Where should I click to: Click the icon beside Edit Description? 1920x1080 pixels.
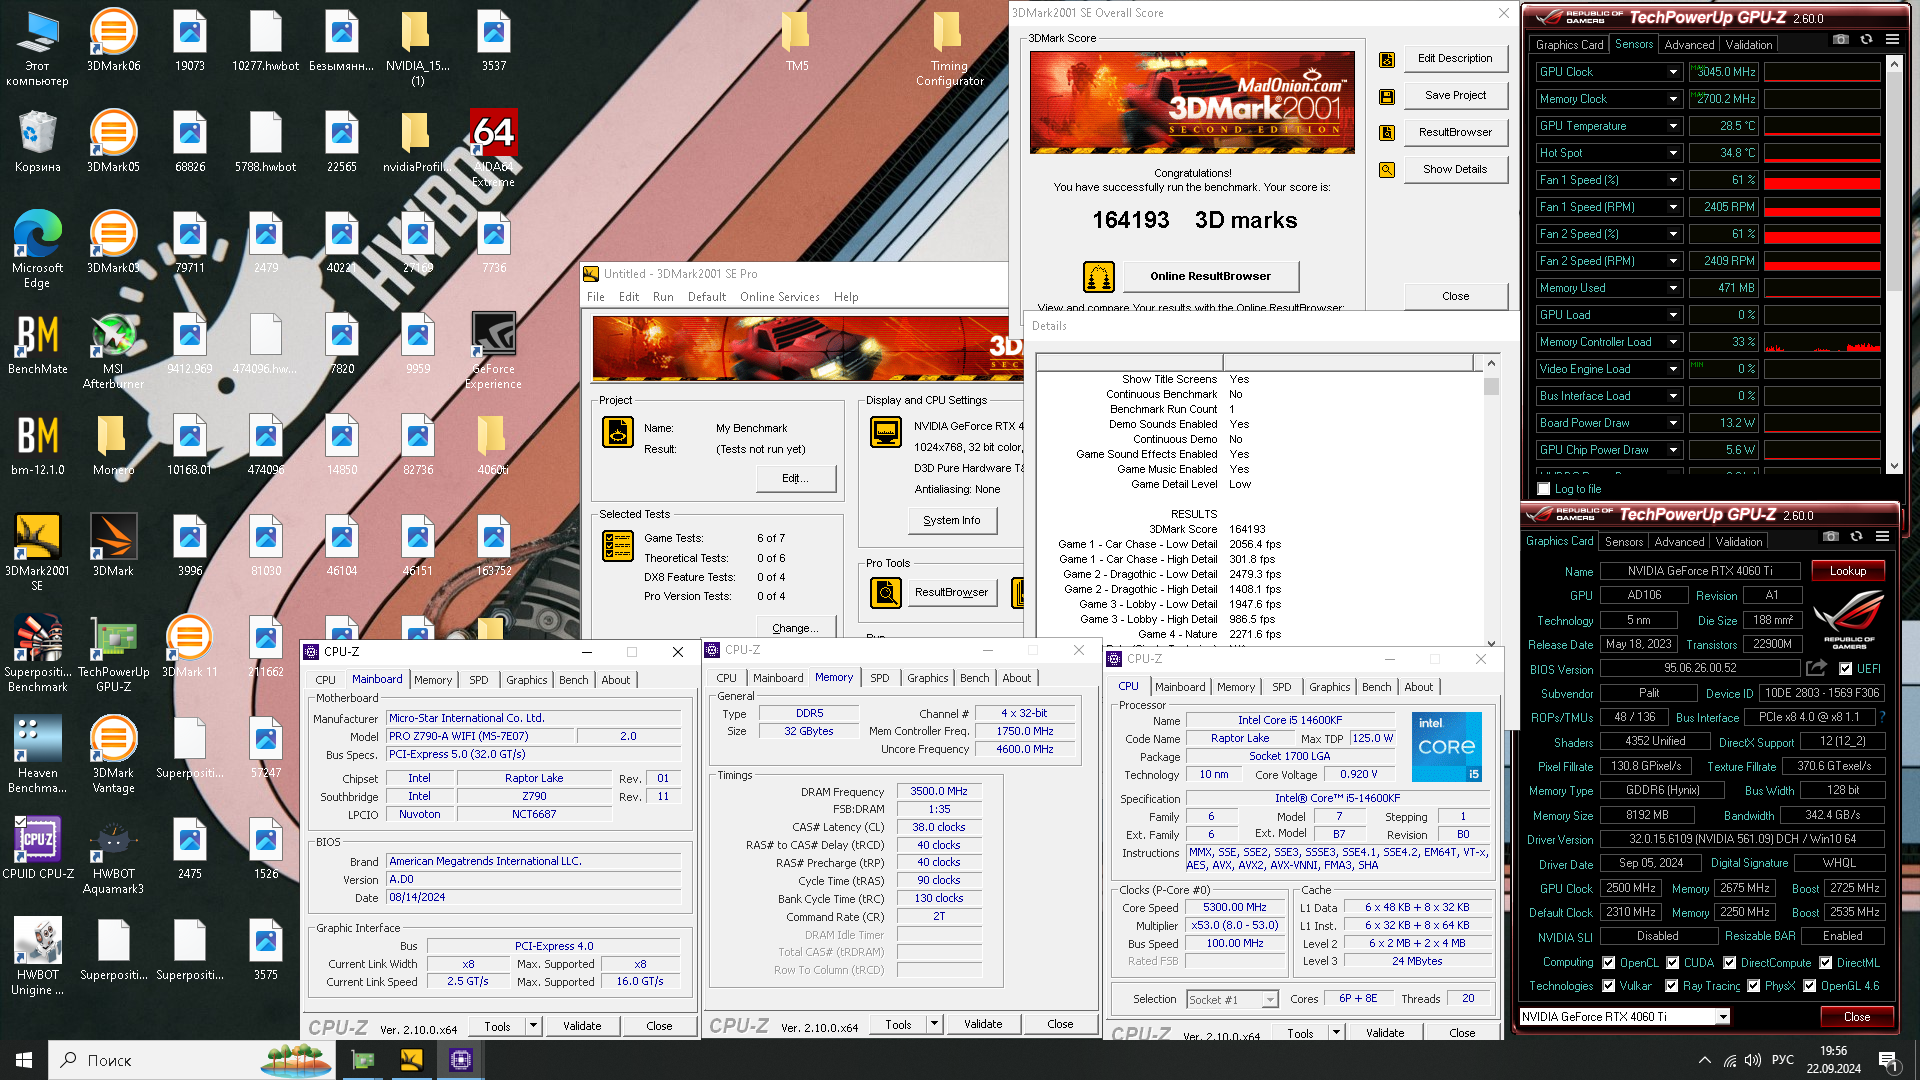pyautogui.click(x=1387, y=60)
